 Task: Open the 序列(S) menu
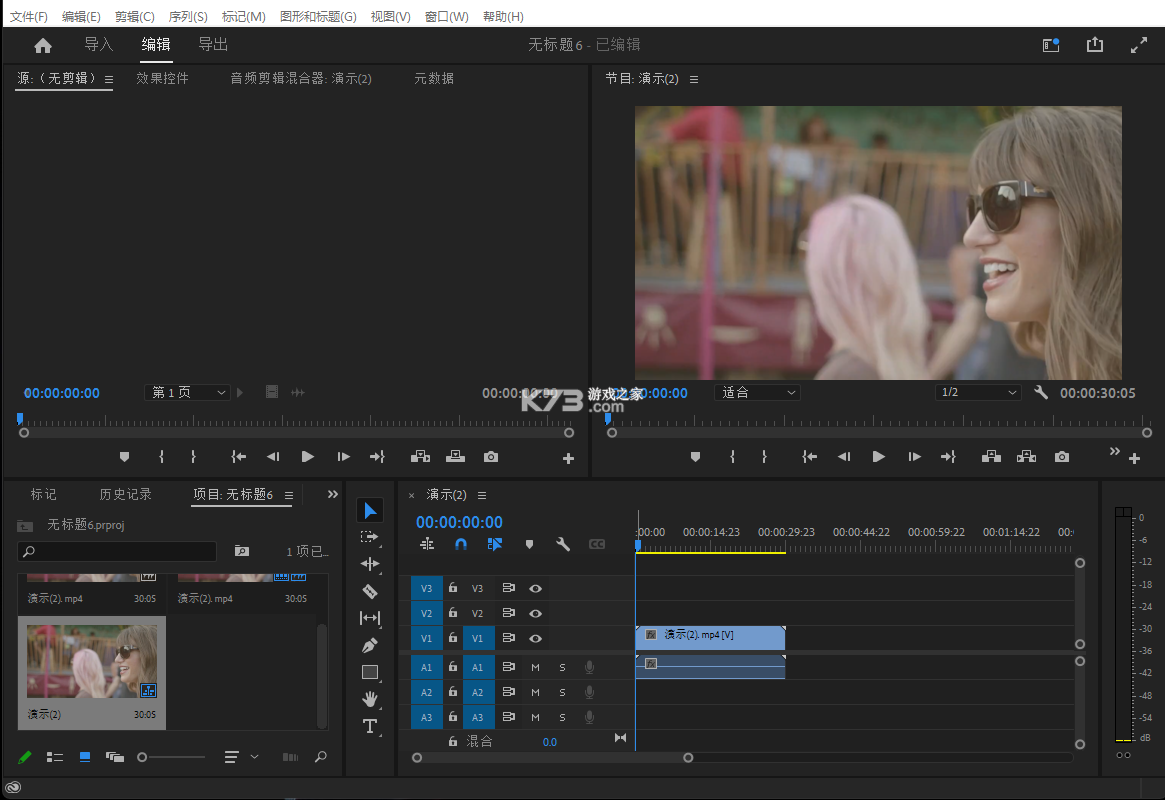click(188, 16)
